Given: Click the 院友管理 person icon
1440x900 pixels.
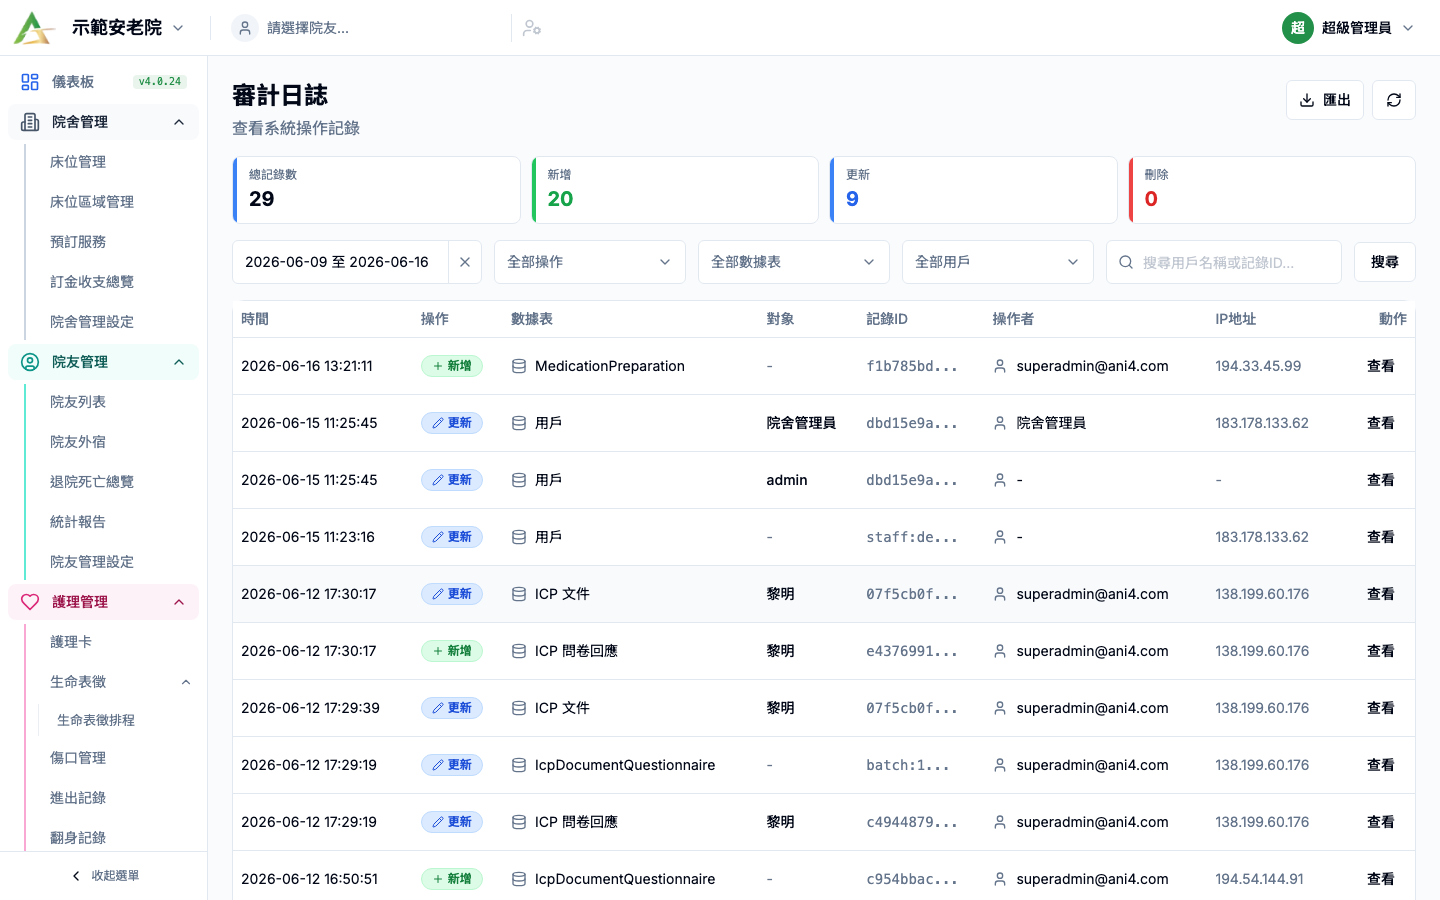Looking at the screenshot, I should tap(30, 362).
